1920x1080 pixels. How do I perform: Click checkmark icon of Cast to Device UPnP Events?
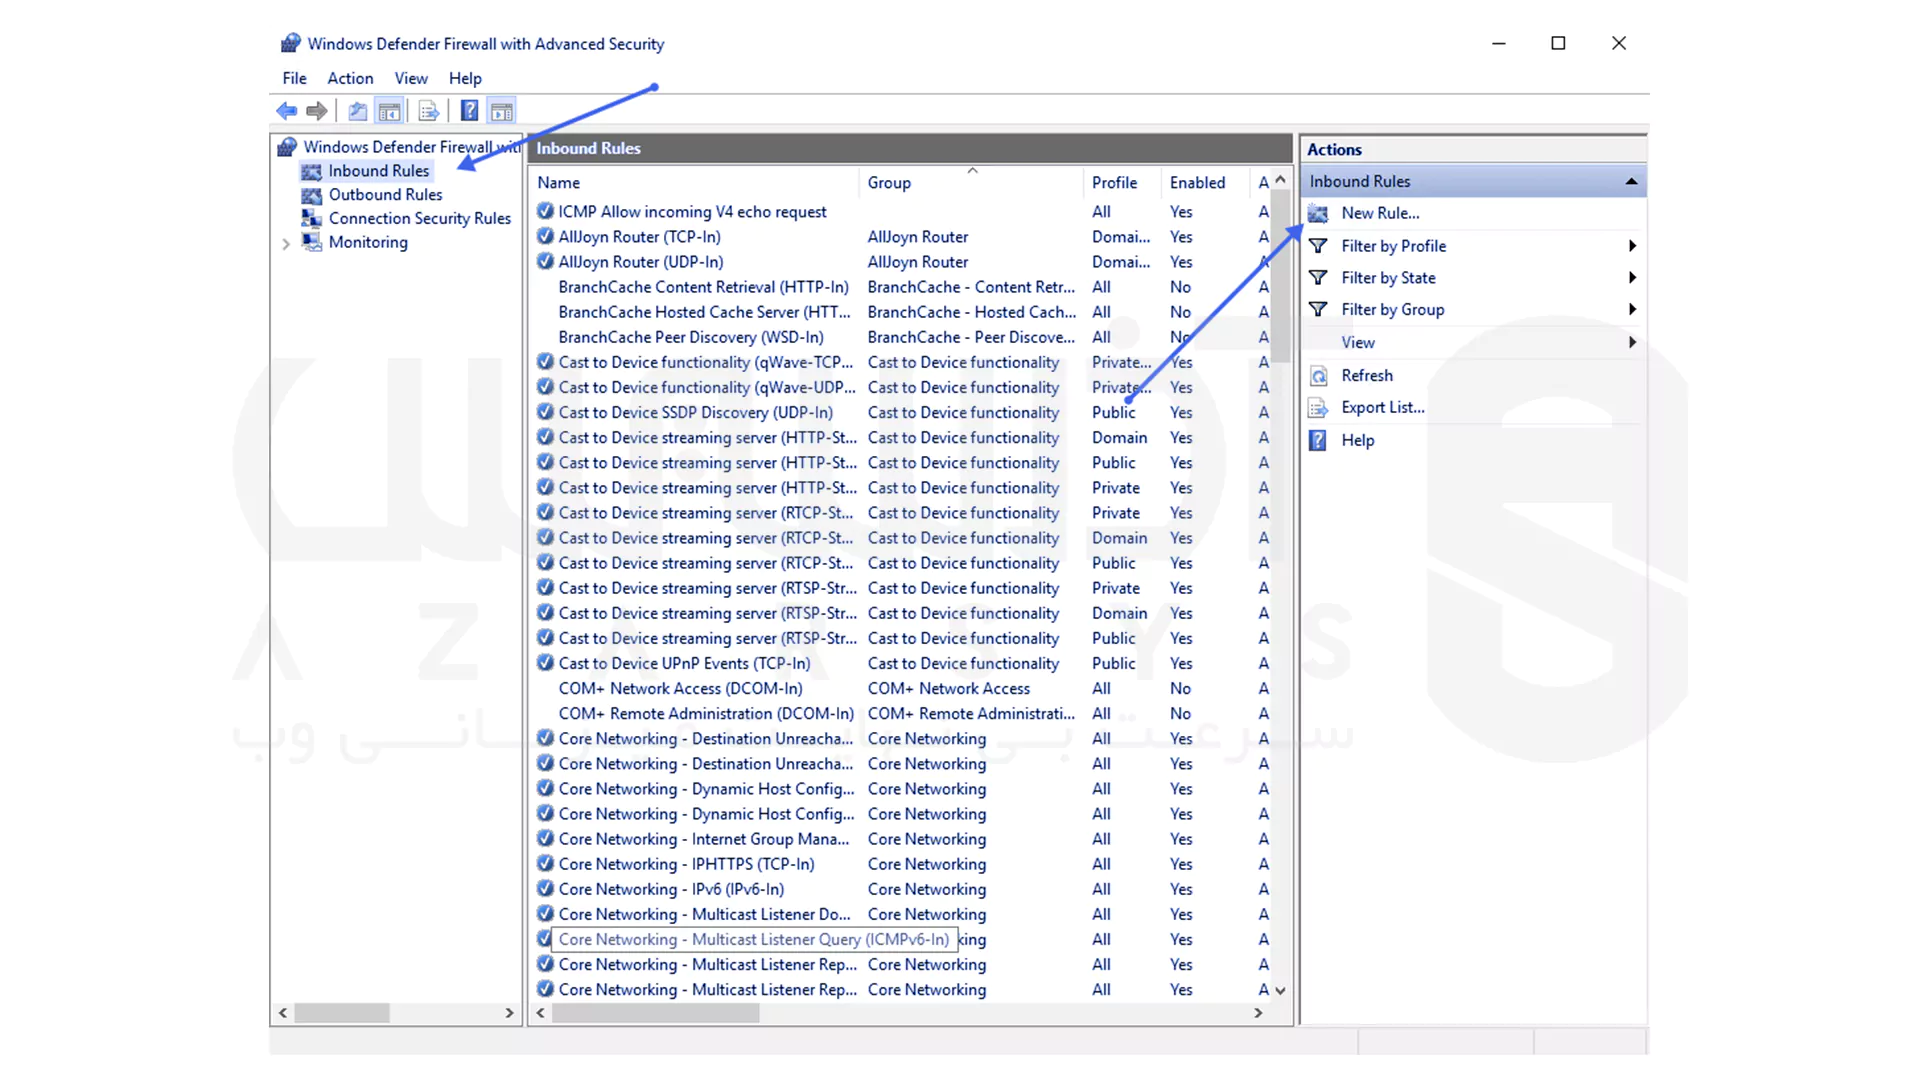545,662
